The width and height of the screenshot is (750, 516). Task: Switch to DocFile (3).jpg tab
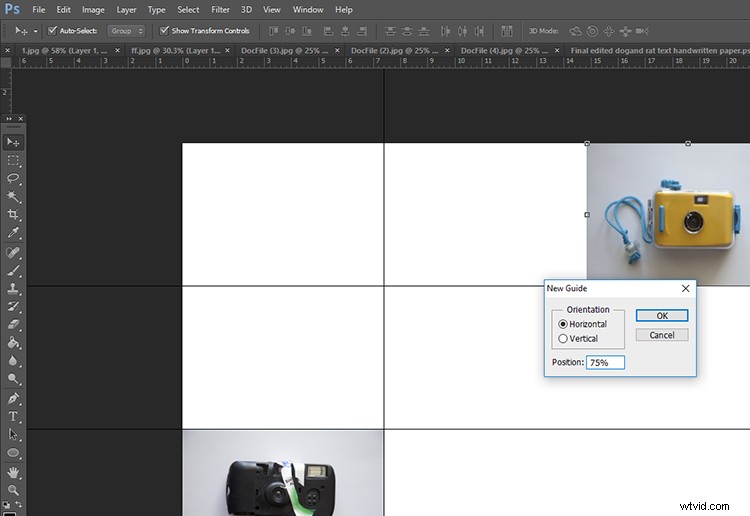(x=285, y=50)
